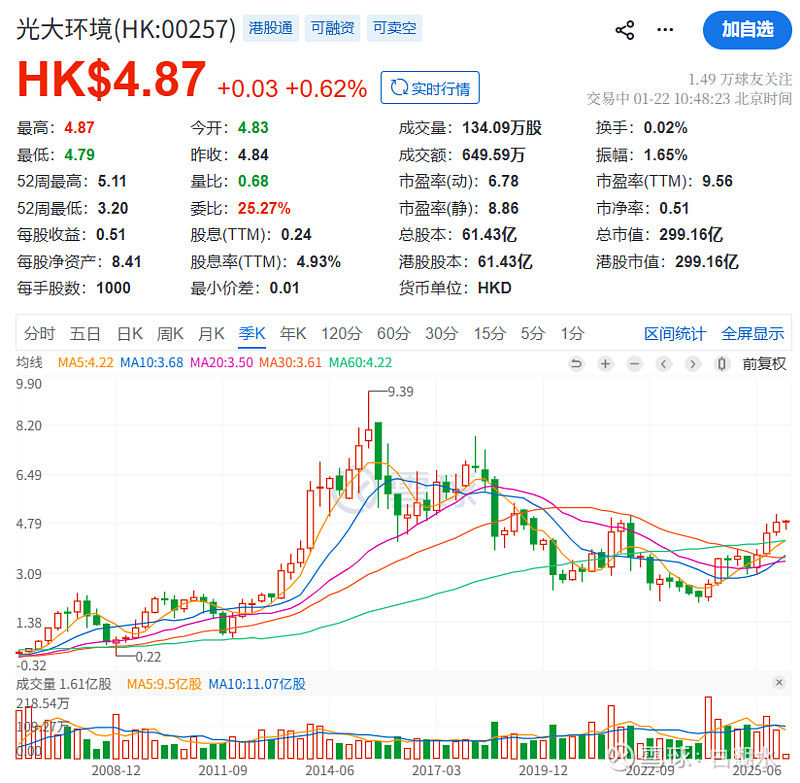Image resolution: width=800 pixels, height=783 pixels.
Task: Click 1.49 万球友关注 text
Action: pyautogui.click(x=740, y=80)
